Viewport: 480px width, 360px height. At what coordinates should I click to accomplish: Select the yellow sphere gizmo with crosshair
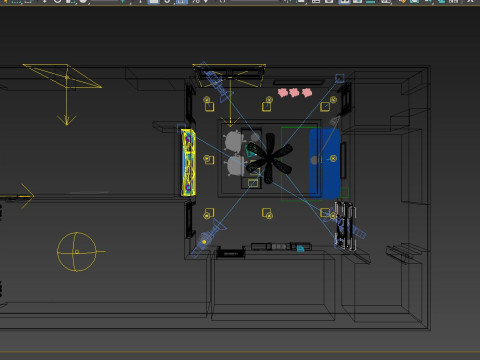78,252
